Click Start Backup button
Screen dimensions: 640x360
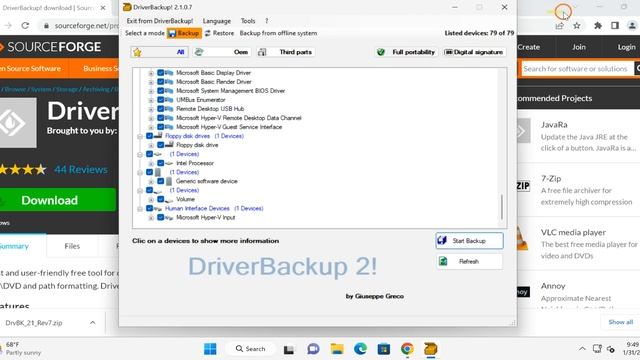tap(469, 241)
